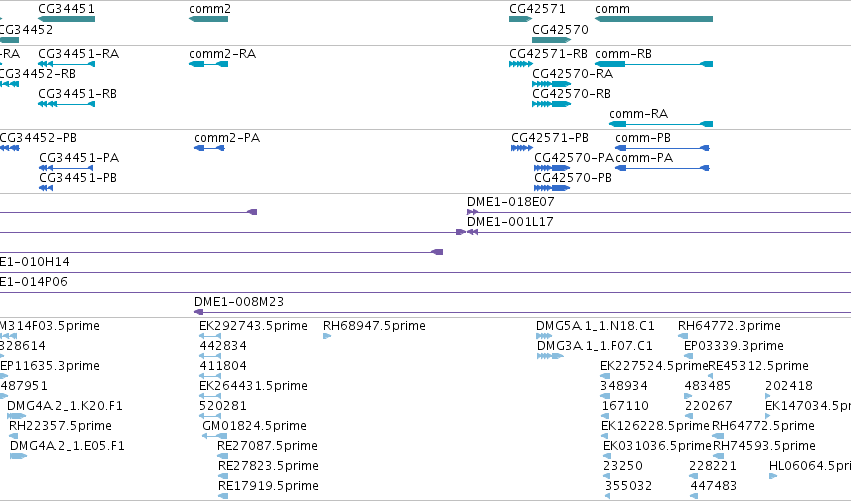This screenshot has height=501, width=851.
Task: Click the 483485 EST label
Action: tap(708, 386)
